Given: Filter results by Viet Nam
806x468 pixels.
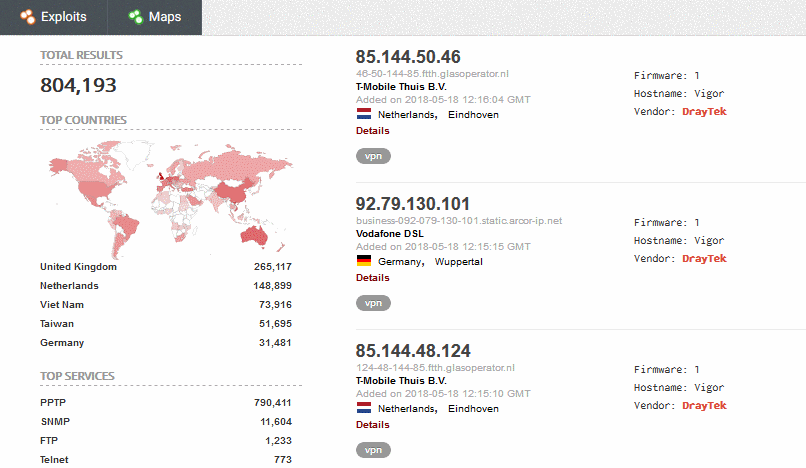Looking at the screenshot, I should 62,305.
